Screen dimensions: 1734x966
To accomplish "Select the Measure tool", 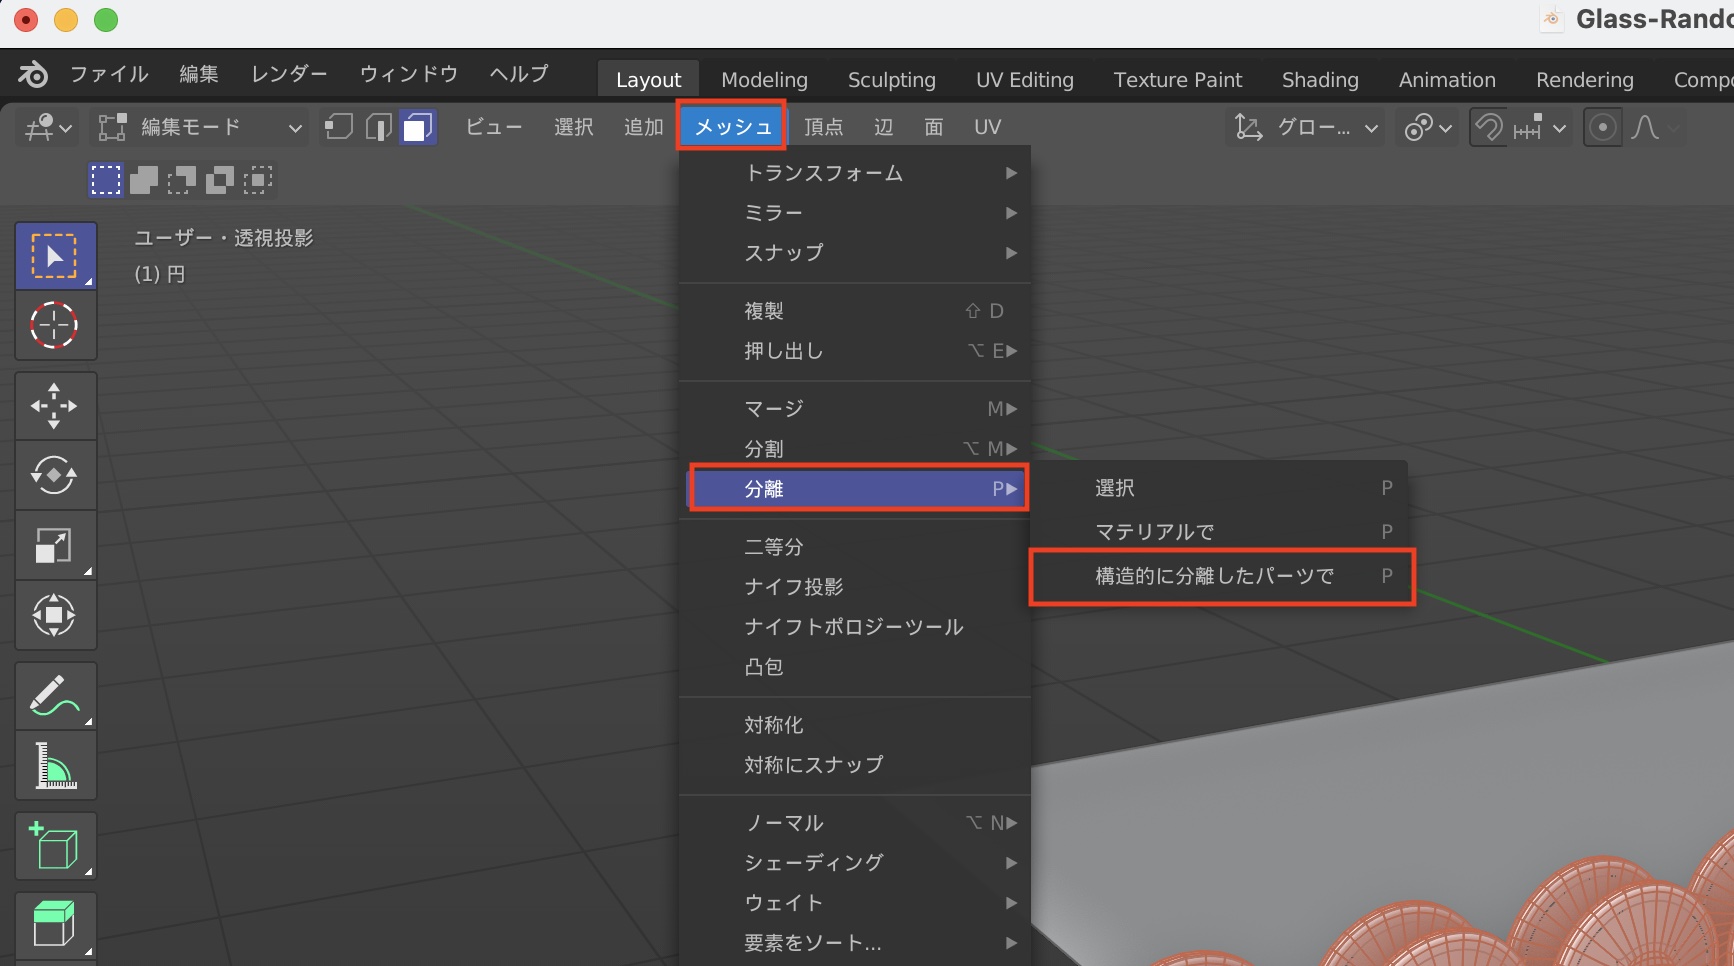I will 54,766.
